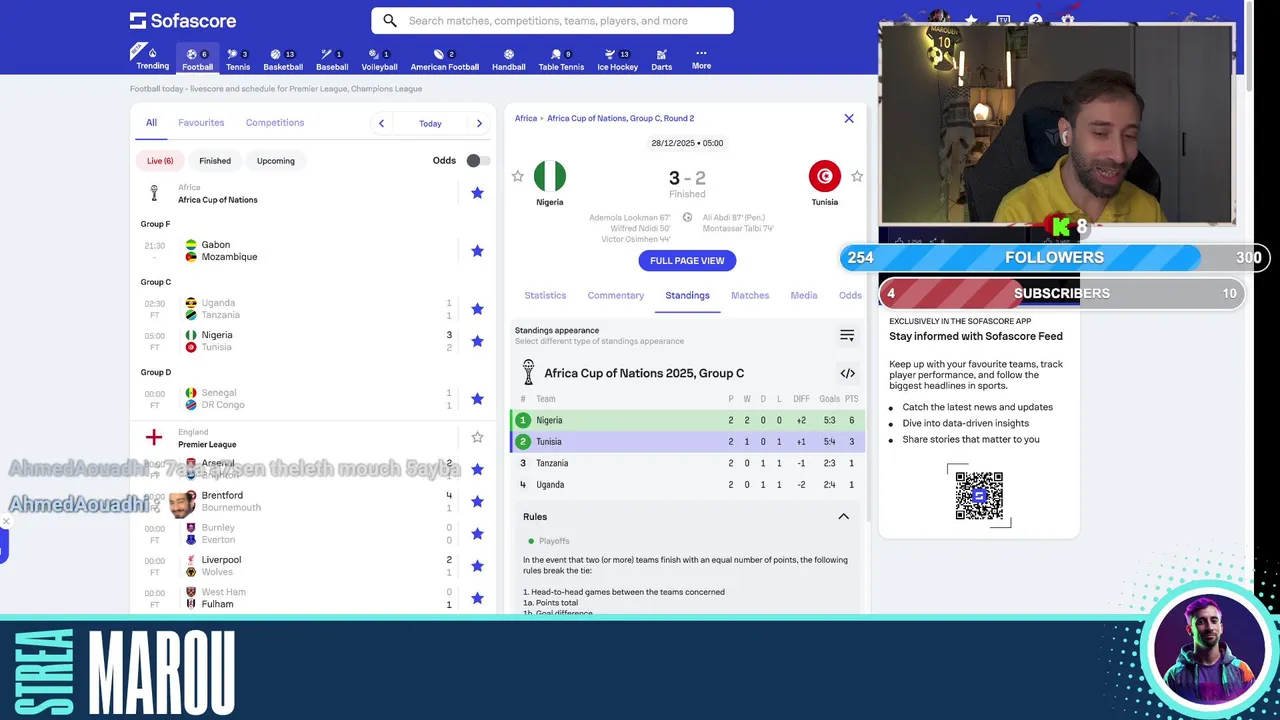Collapse the Rules section chevron

pos(843,517)
